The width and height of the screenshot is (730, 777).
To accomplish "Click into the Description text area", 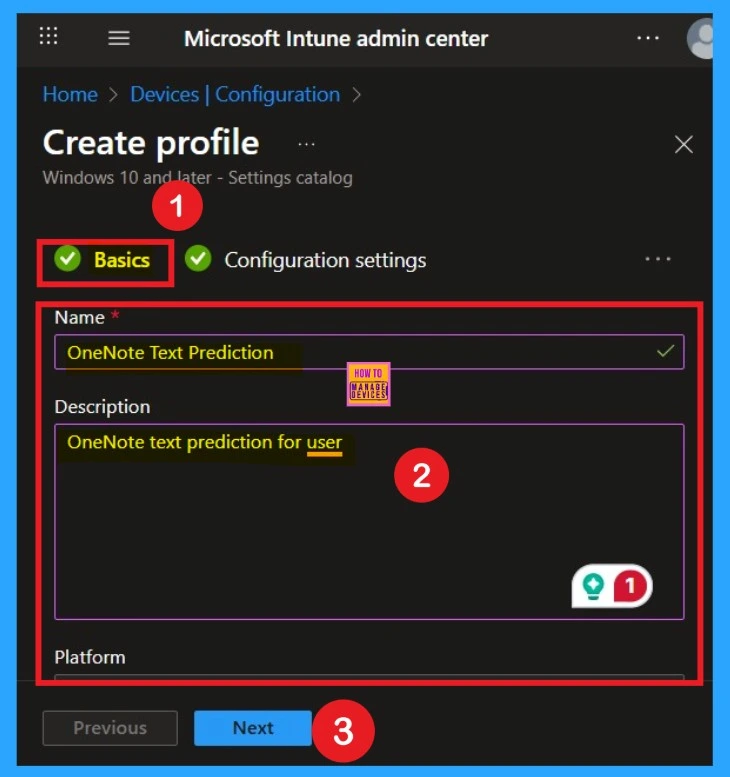I will point(369,521).
